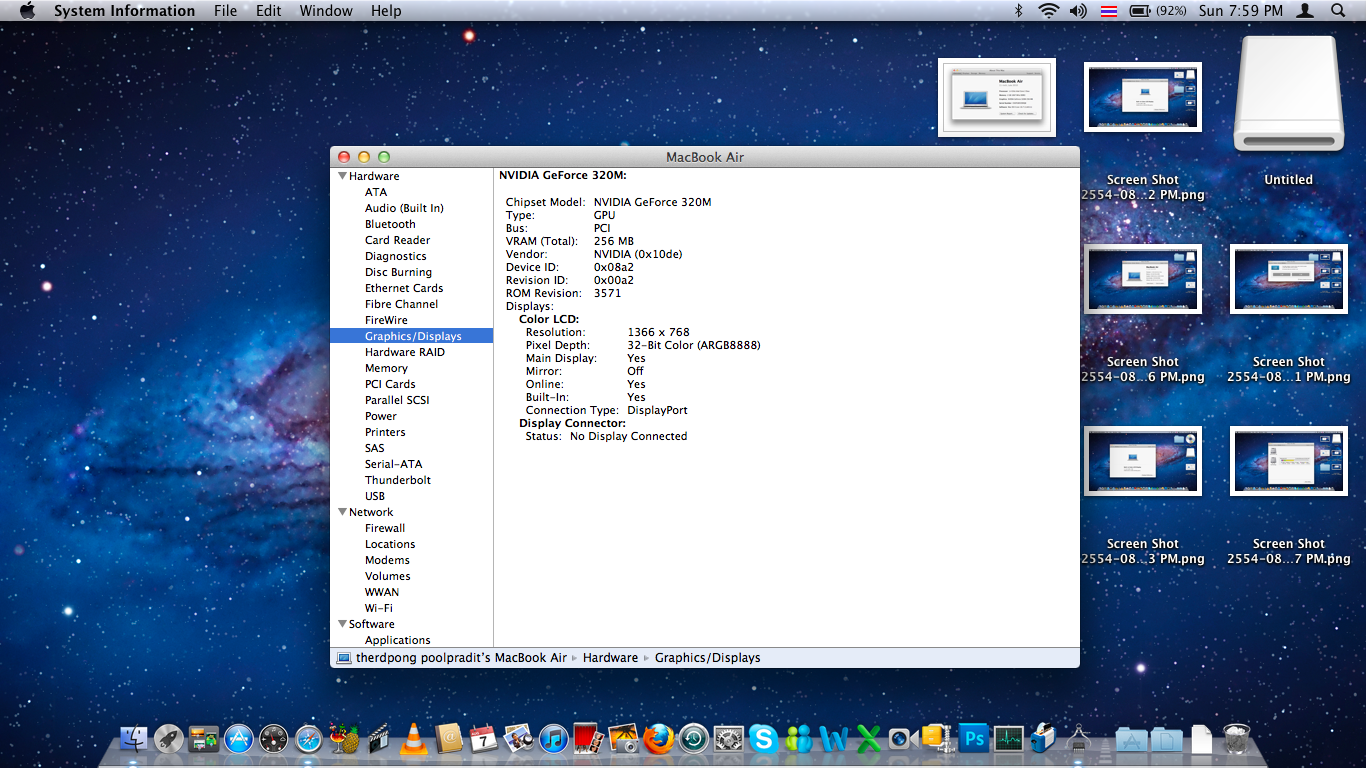The width and height of the screenshot is (1366, 768).
Task: Select the Untitled drive on desktop
Action: coord(1288,93)
